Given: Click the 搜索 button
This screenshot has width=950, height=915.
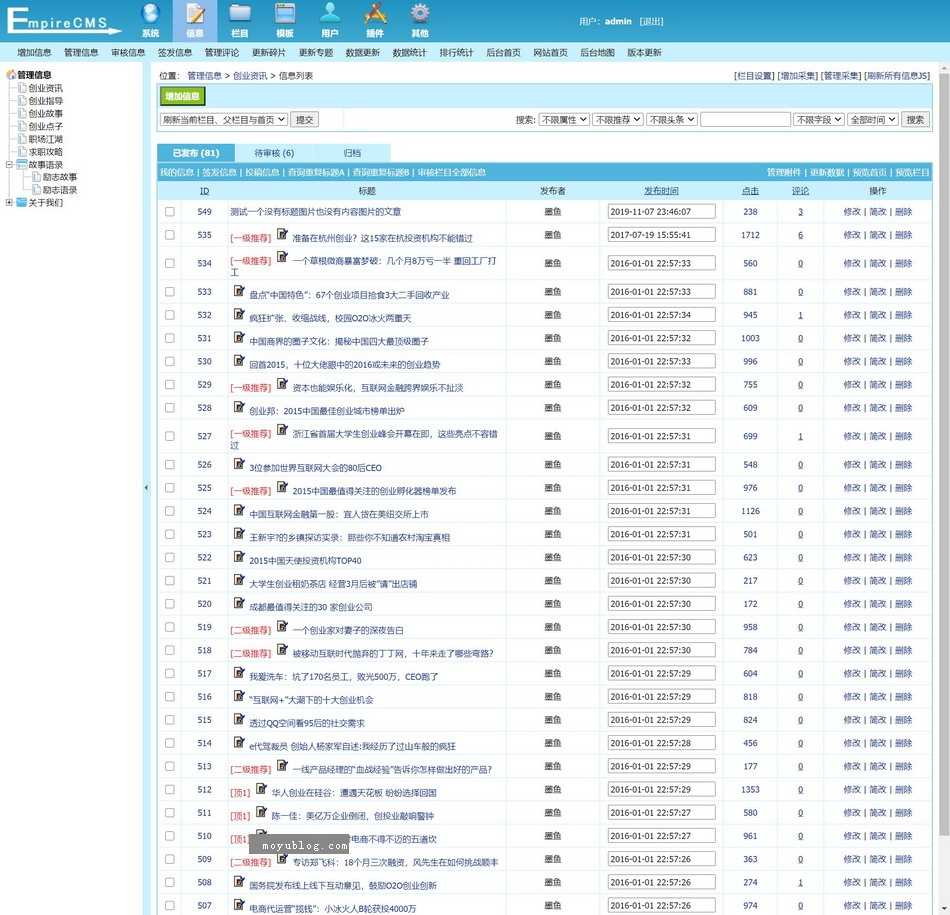Looking at the screenshot, I should point(915,119).
